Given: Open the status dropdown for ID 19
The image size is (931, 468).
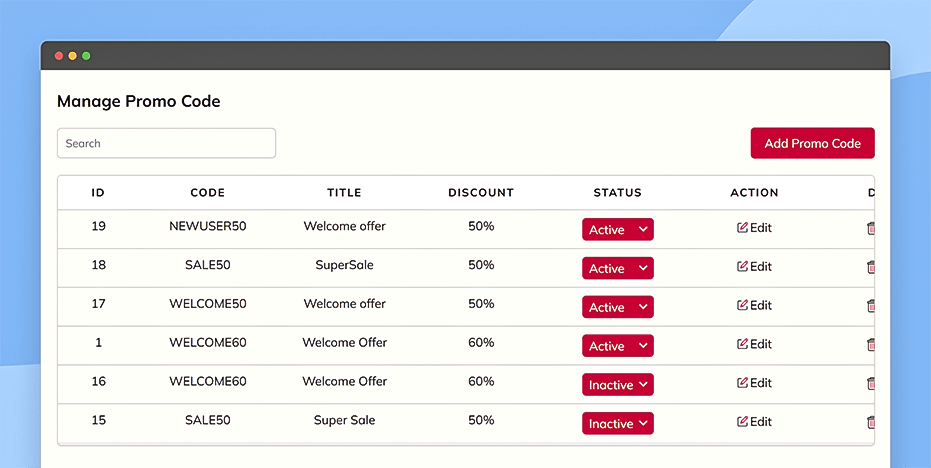Looking at the screenshot, I should click(618, 229).
